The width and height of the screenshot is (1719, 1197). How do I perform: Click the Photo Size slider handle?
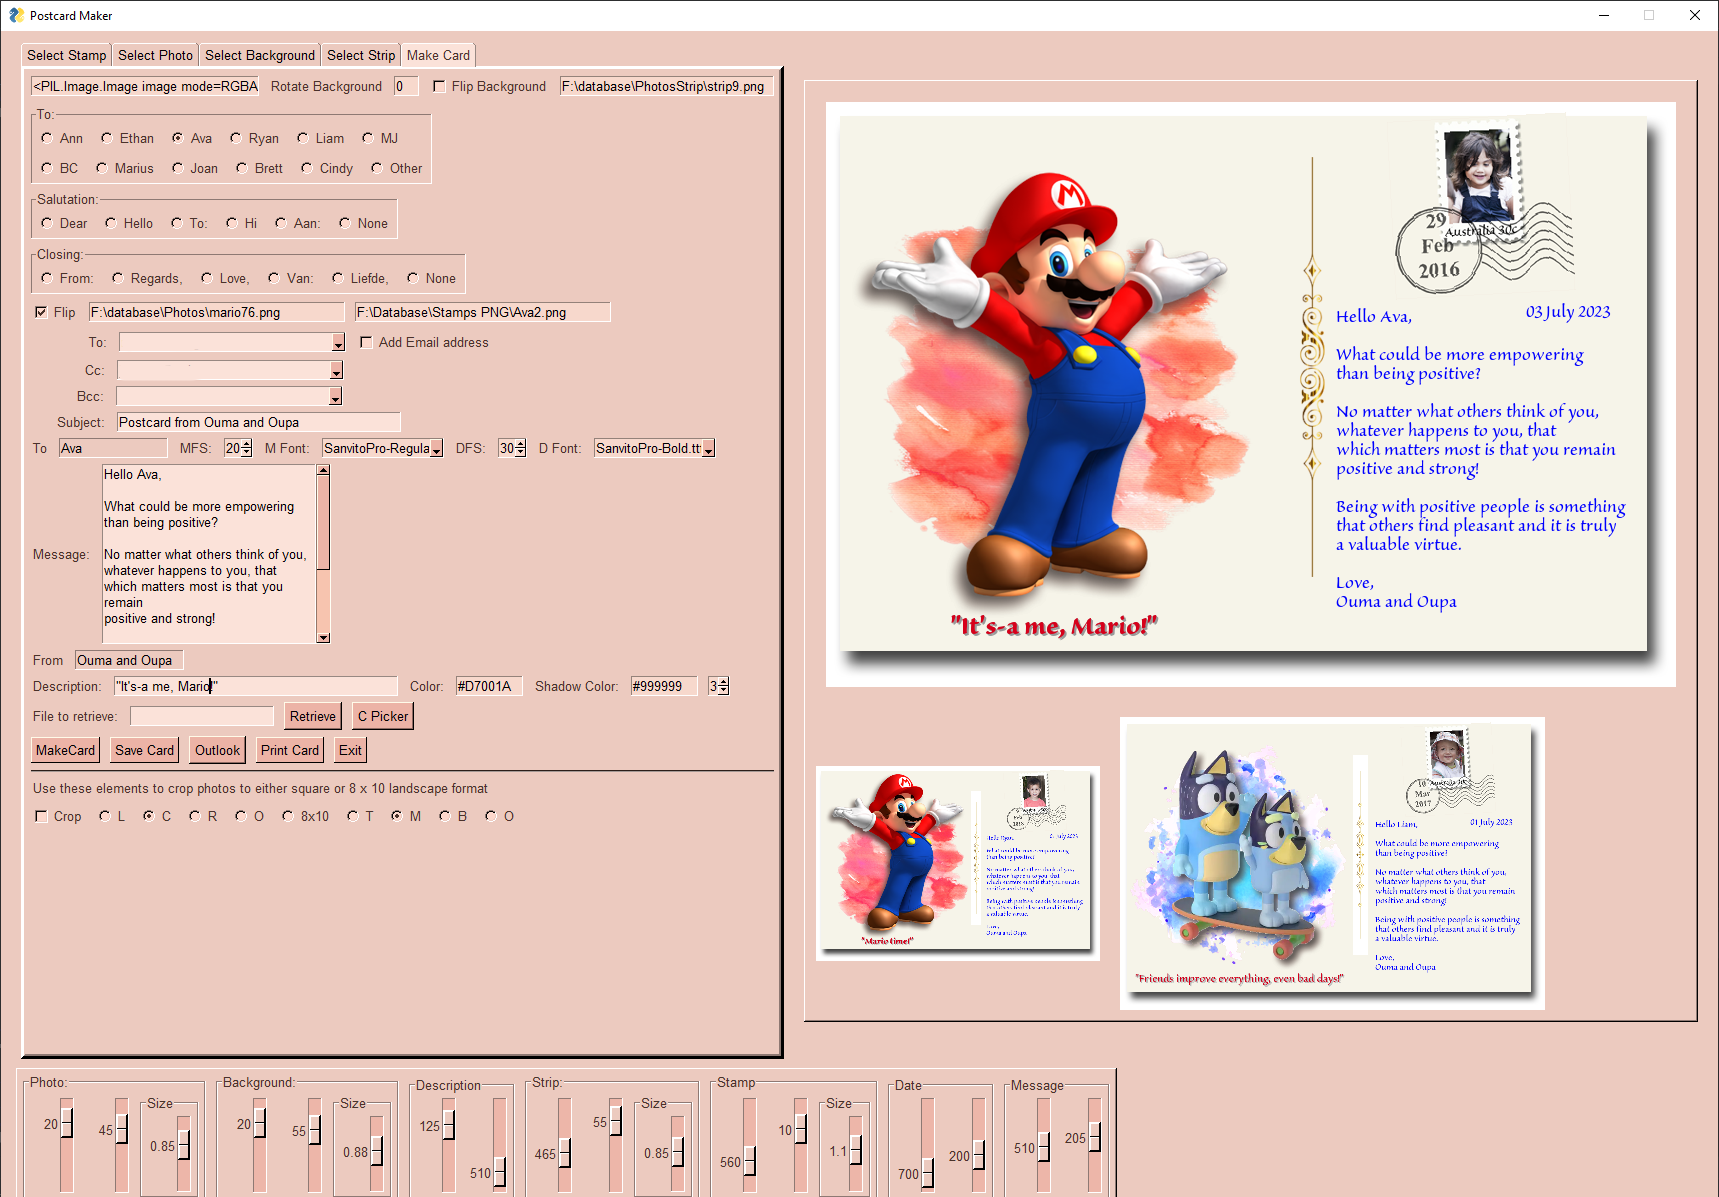click(x=184, y=1145)
